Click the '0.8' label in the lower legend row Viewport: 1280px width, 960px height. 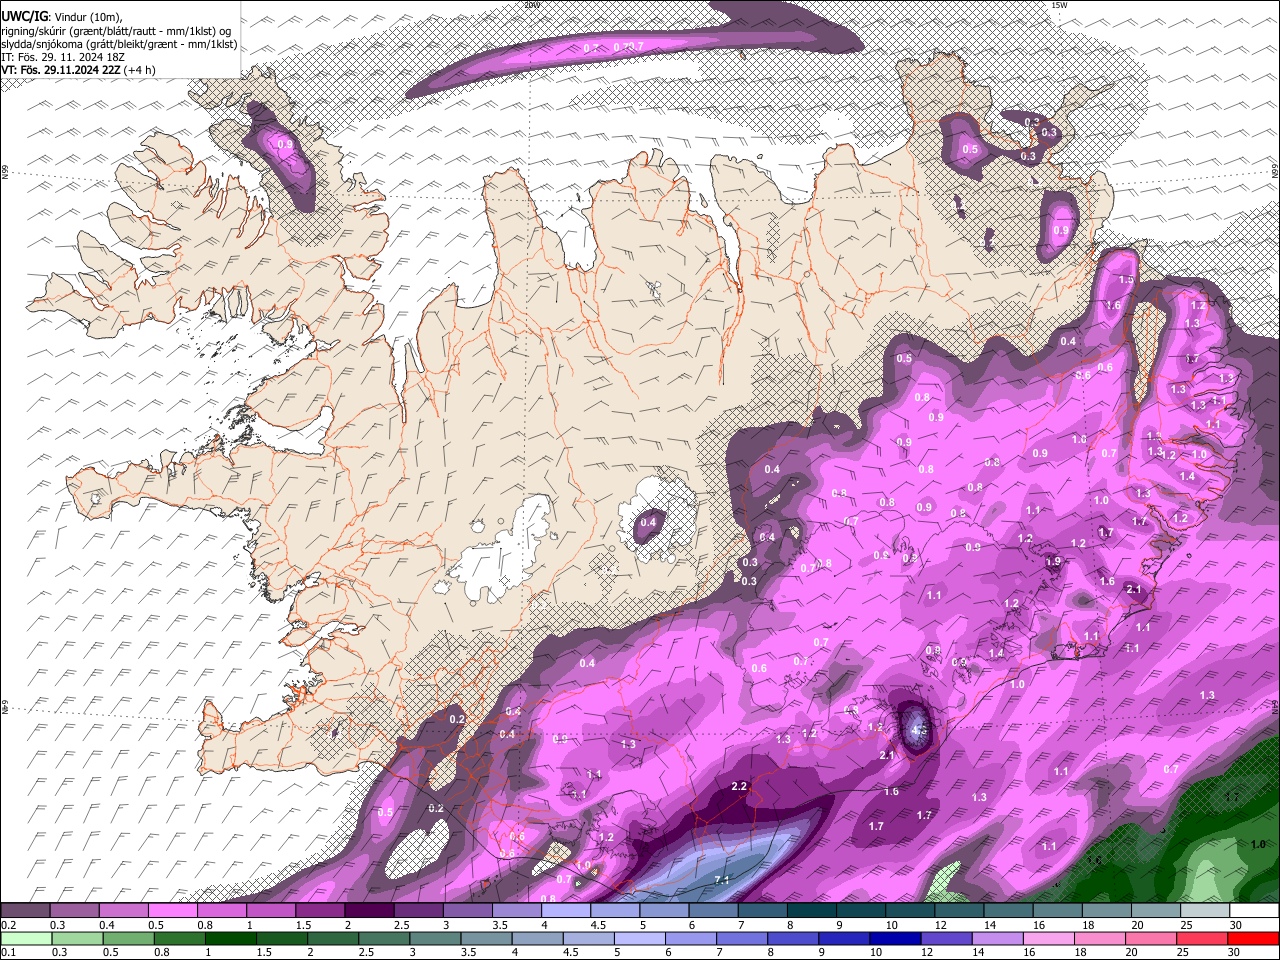(161, 953)
